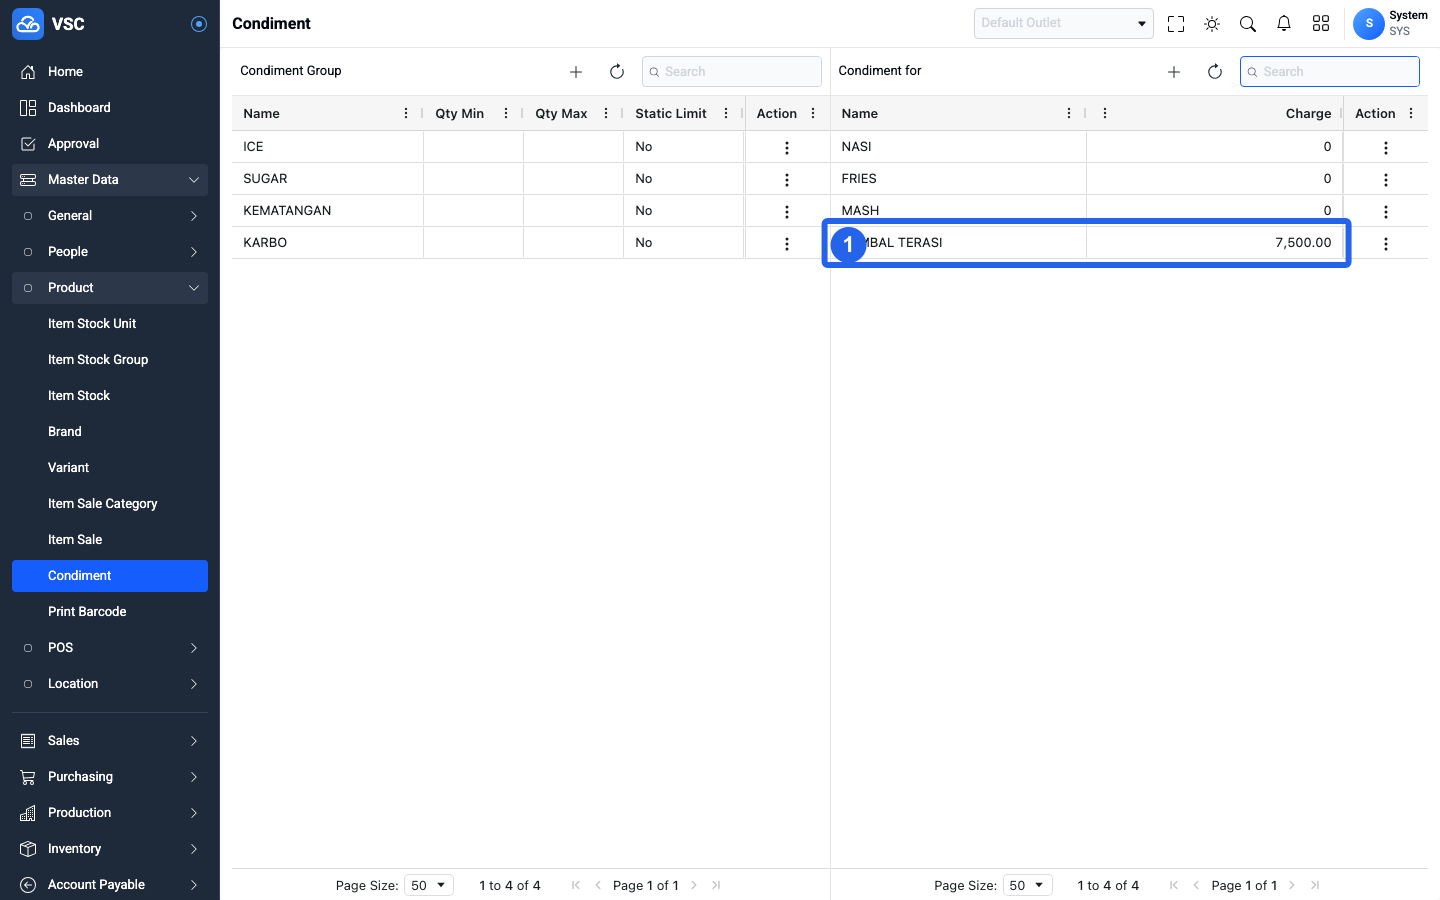
Task: Change Condiment Group page size dropdown
Action: [429, 885]
